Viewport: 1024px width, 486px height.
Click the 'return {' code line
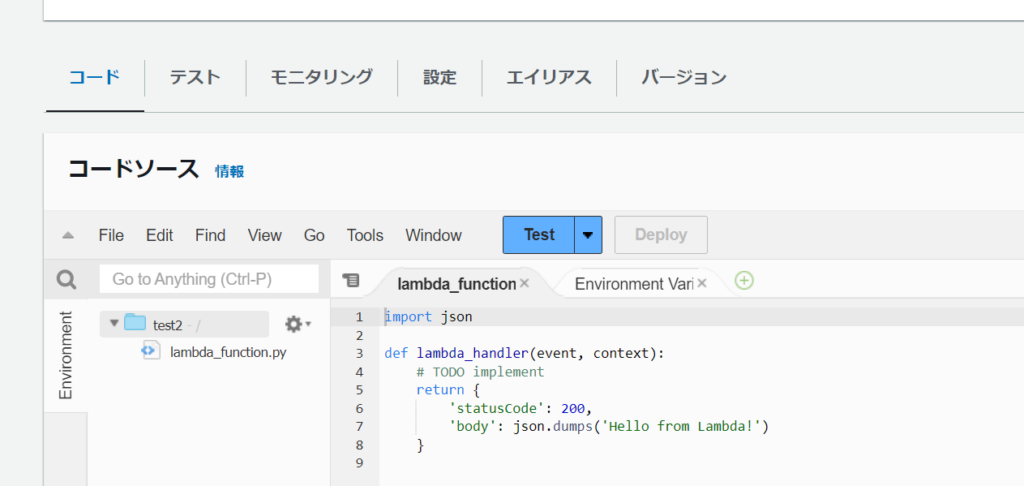(x=448, y=391)
